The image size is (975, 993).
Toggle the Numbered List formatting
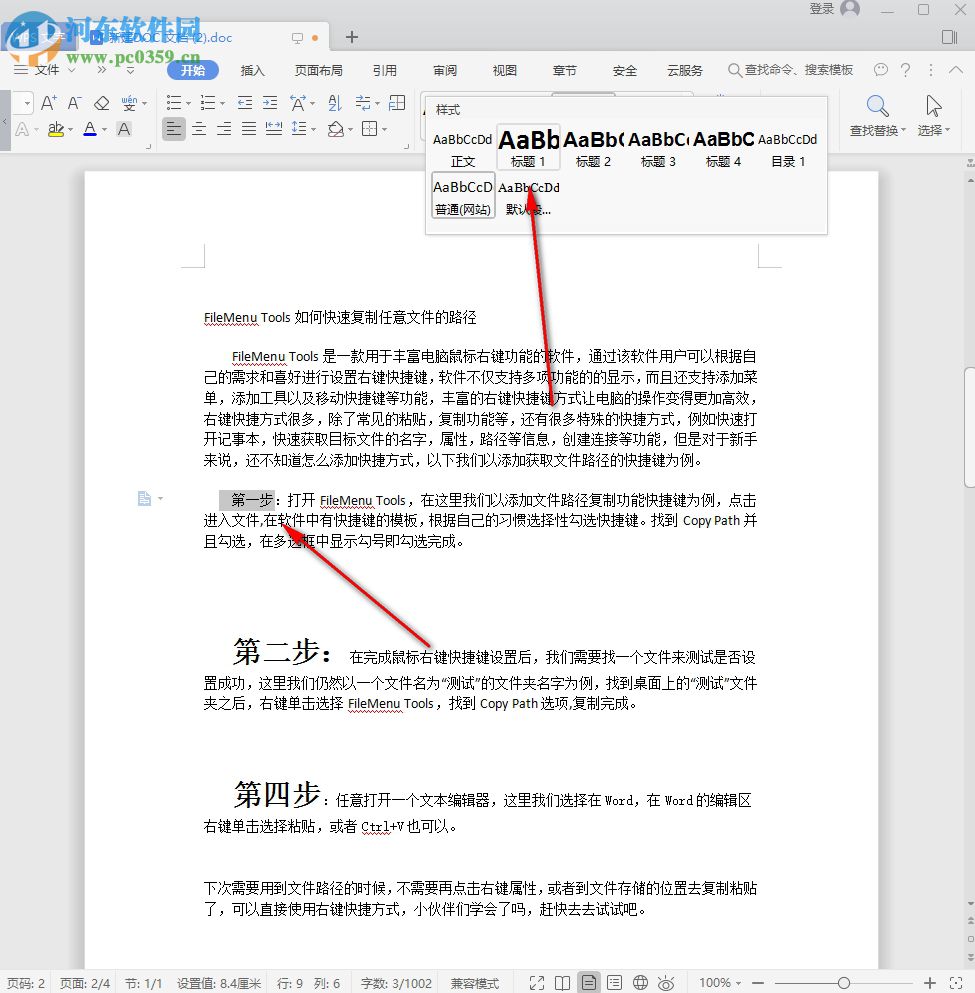point(207,102)
